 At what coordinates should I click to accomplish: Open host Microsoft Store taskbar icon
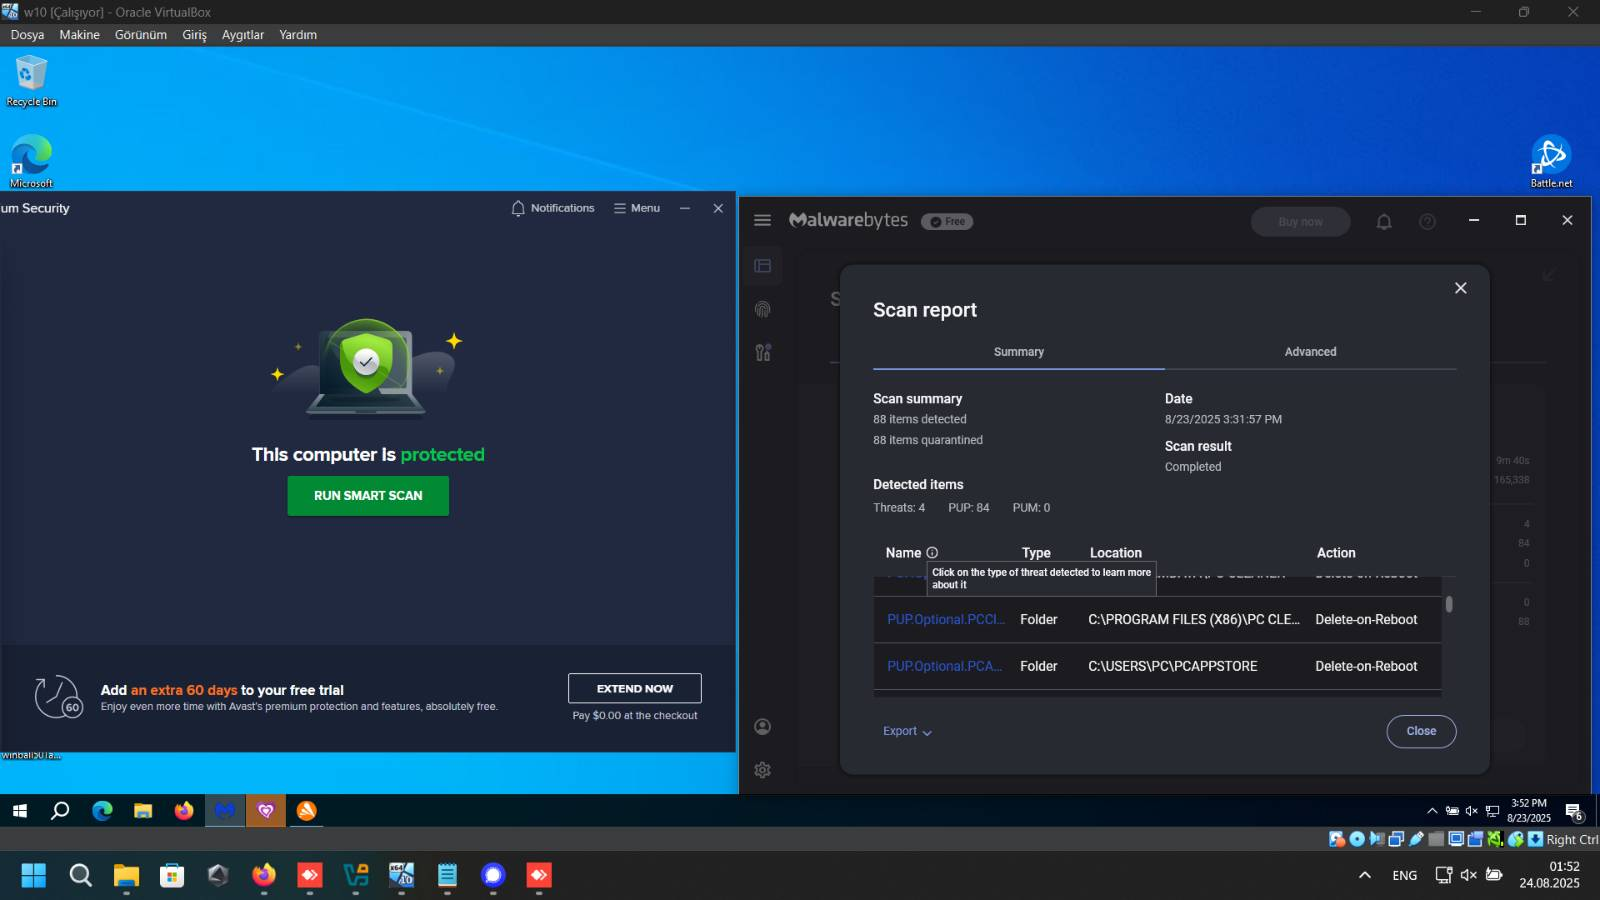click(172, 876)
